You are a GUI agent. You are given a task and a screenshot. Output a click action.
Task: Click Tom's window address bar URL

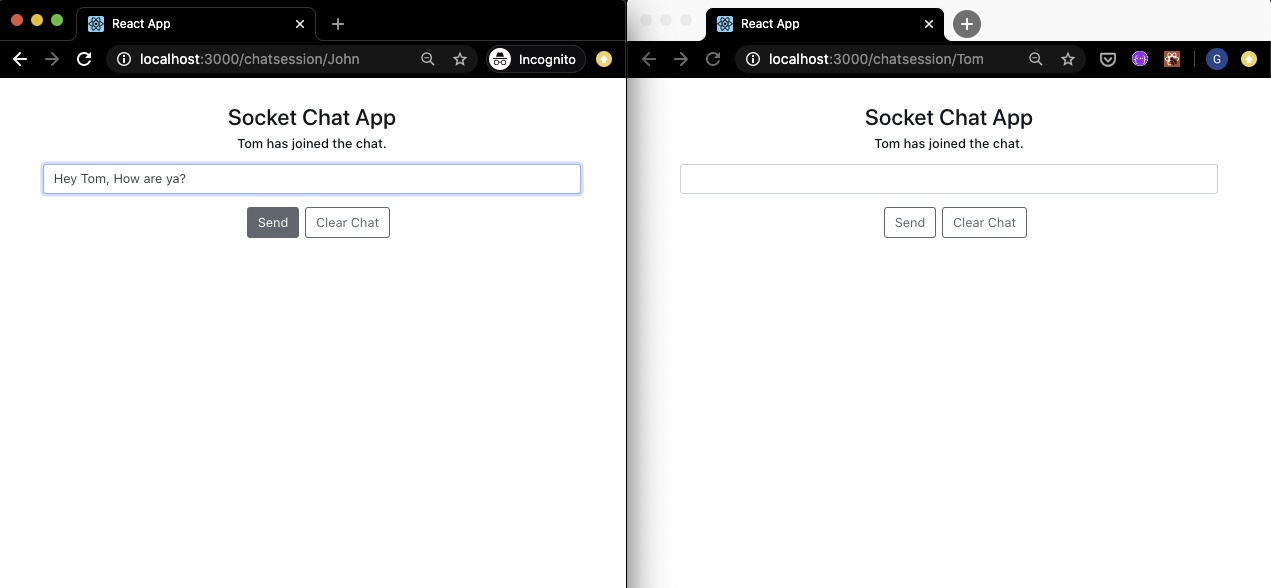pyautogui.click(x=876, y=59)
